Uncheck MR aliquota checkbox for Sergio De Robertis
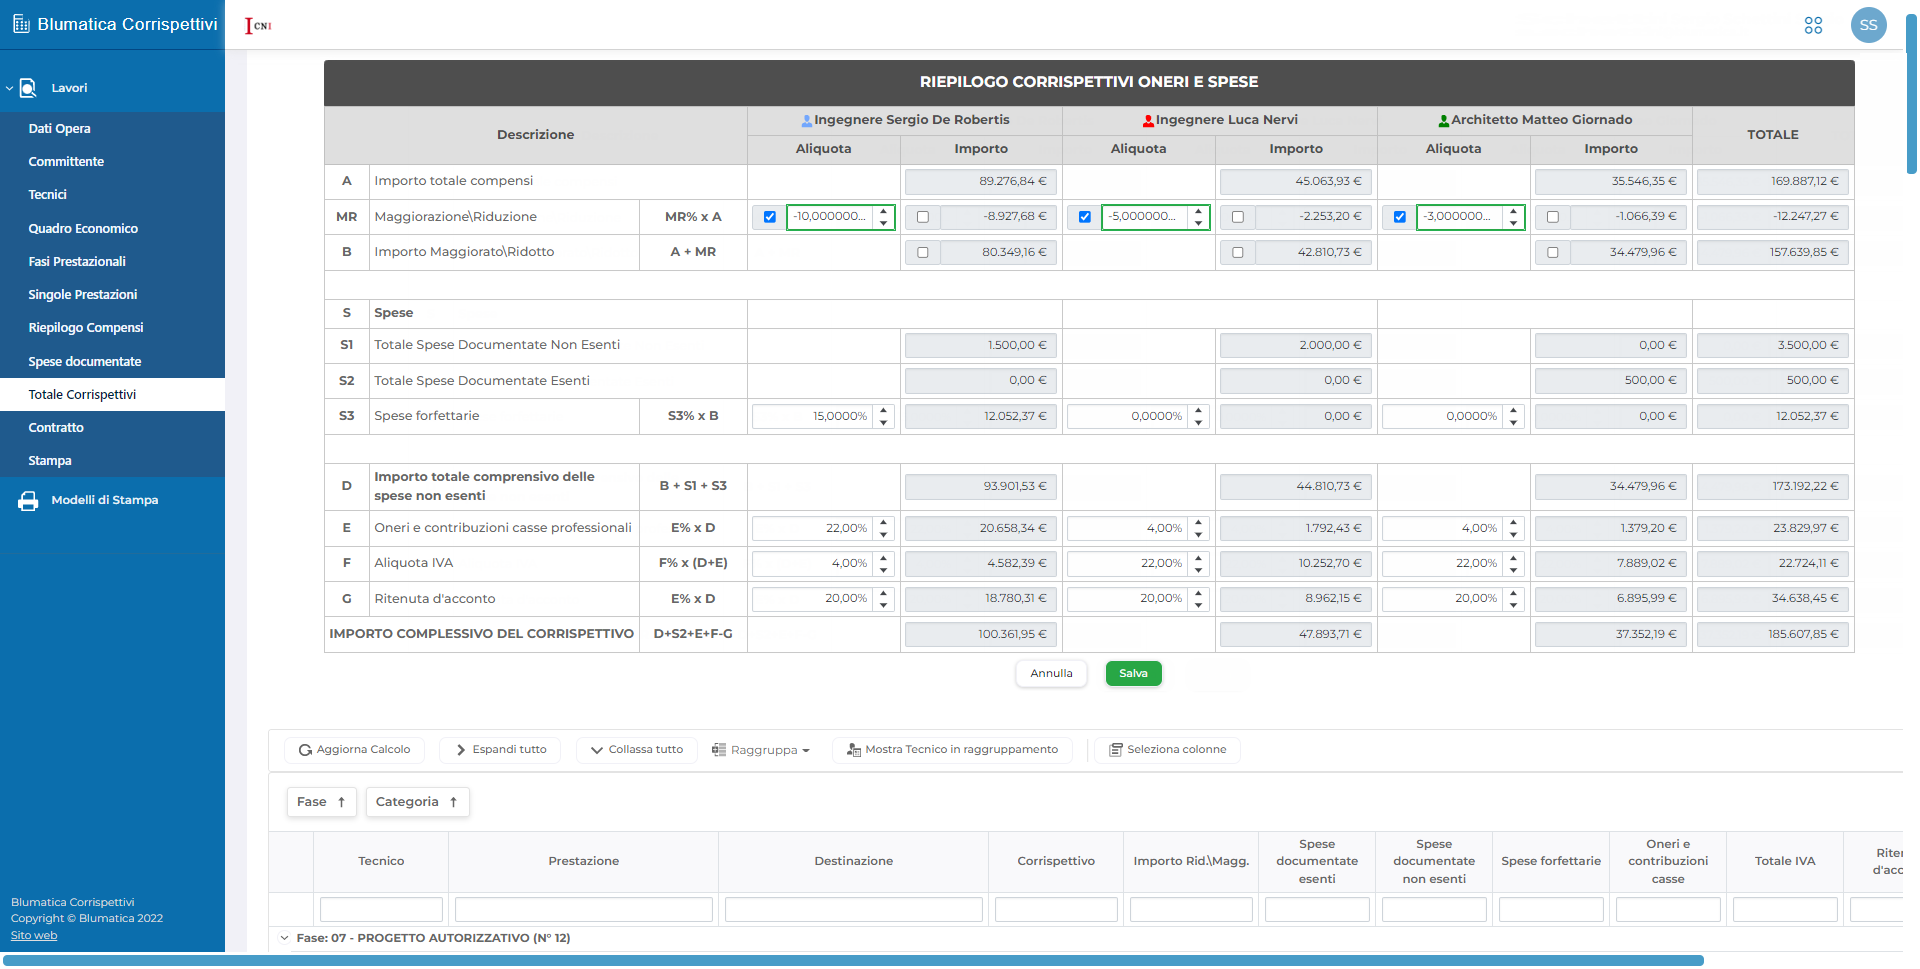Viewport: 1920px width, 969px height. pyautogui.click(x=770, y=217)
